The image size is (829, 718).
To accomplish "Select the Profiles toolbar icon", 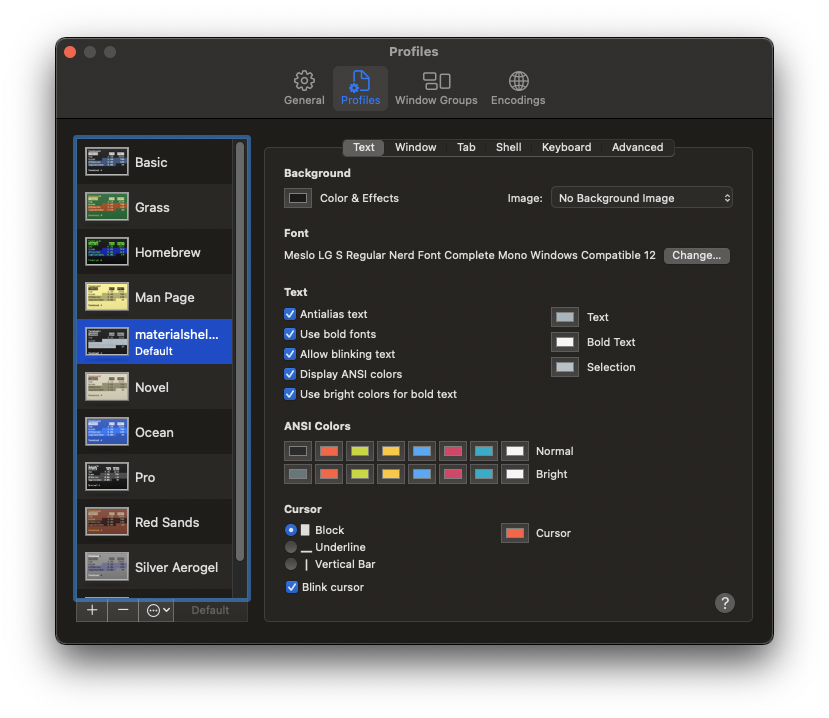I will coord(360,88).
